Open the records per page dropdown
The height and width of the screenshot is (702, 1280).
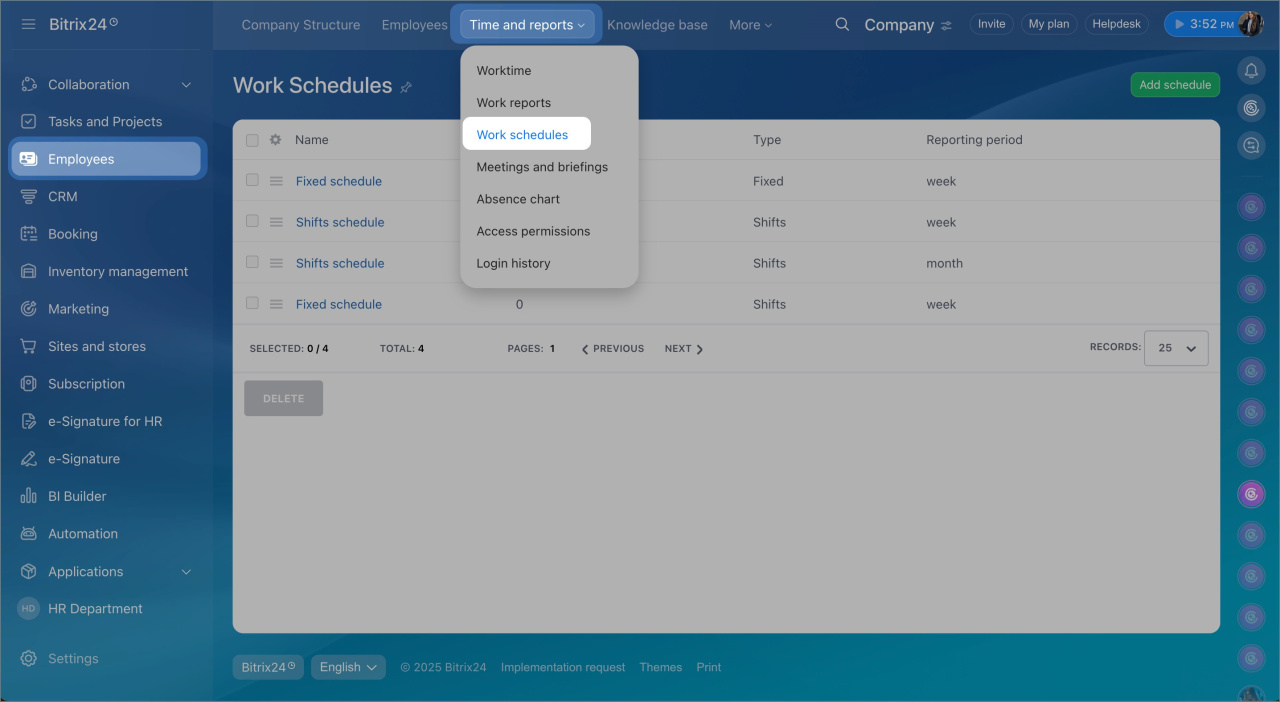point(1176,348)
